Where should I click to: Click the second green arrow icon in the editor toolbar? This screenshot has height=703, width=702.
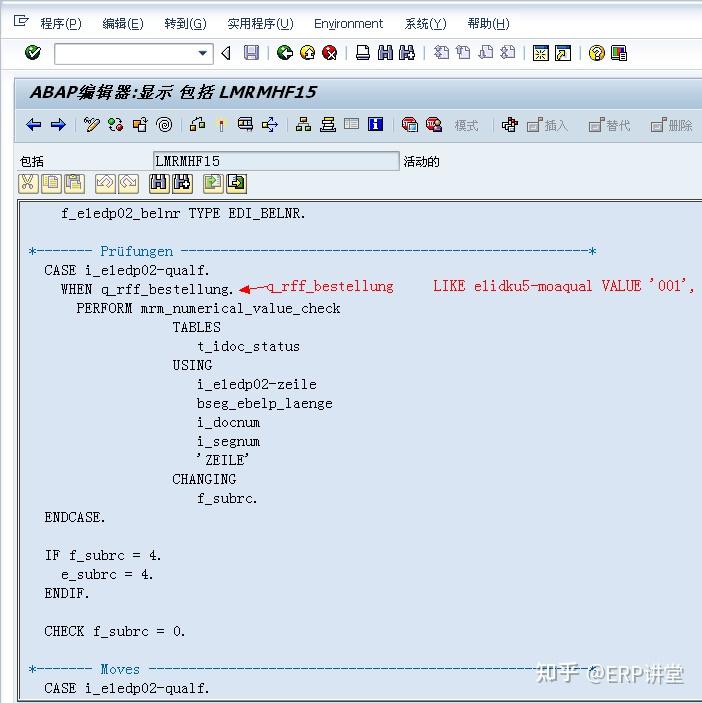[x=236, y=183]
